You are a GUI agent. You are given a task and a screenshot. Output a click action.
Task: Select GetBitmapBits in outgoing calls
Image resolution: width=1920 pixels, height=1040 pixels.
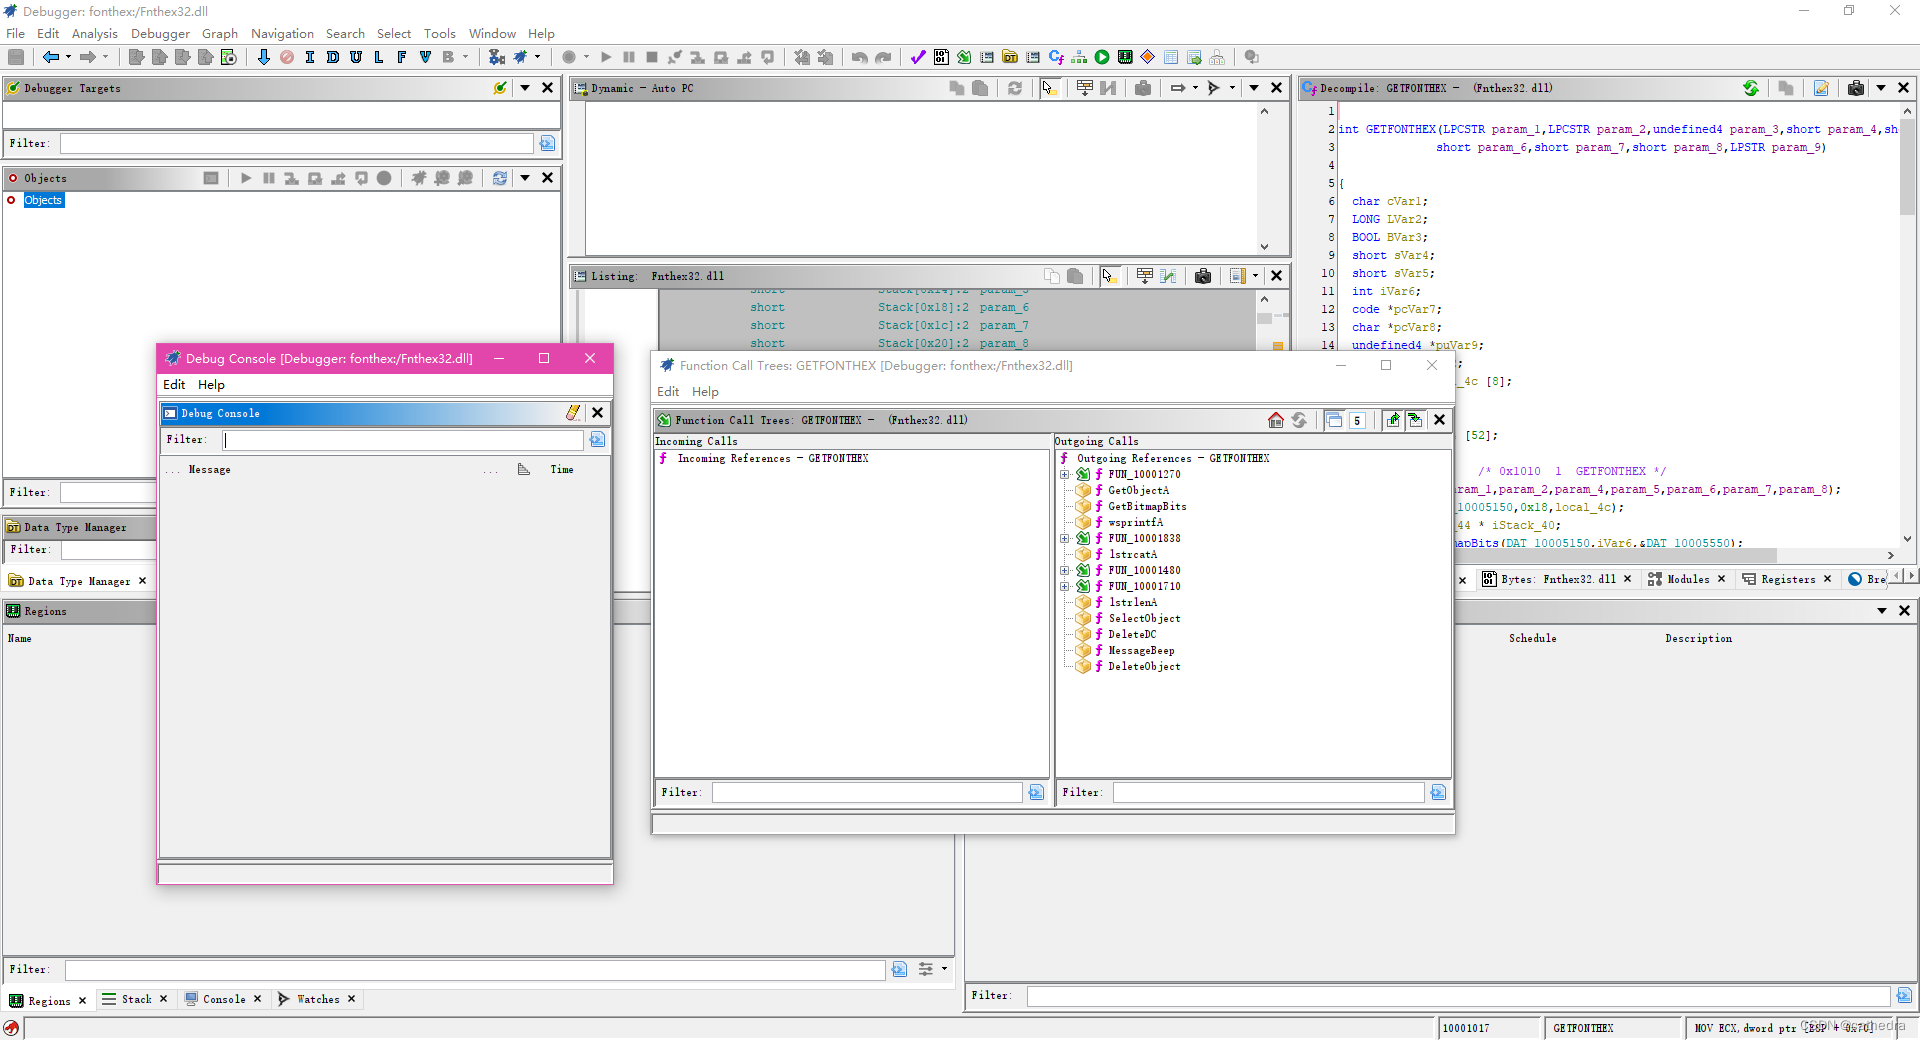pos(1147,507)
